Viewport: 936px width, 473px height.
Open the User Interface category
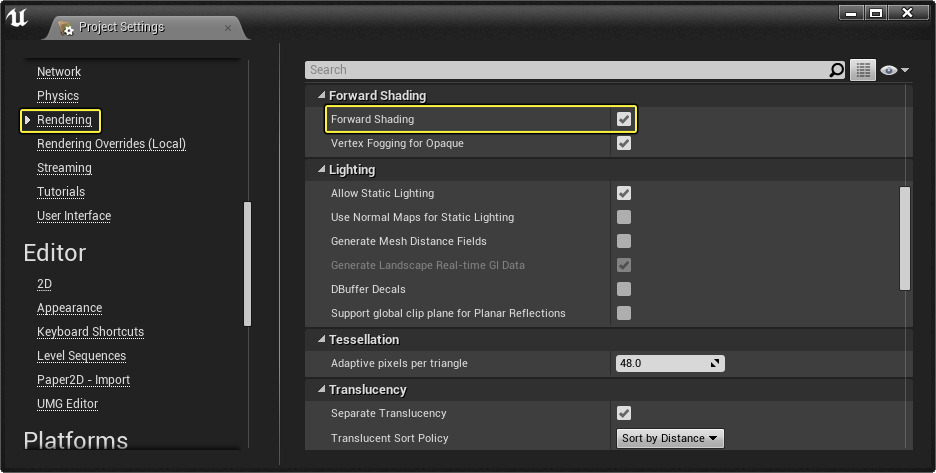point(74,216)
